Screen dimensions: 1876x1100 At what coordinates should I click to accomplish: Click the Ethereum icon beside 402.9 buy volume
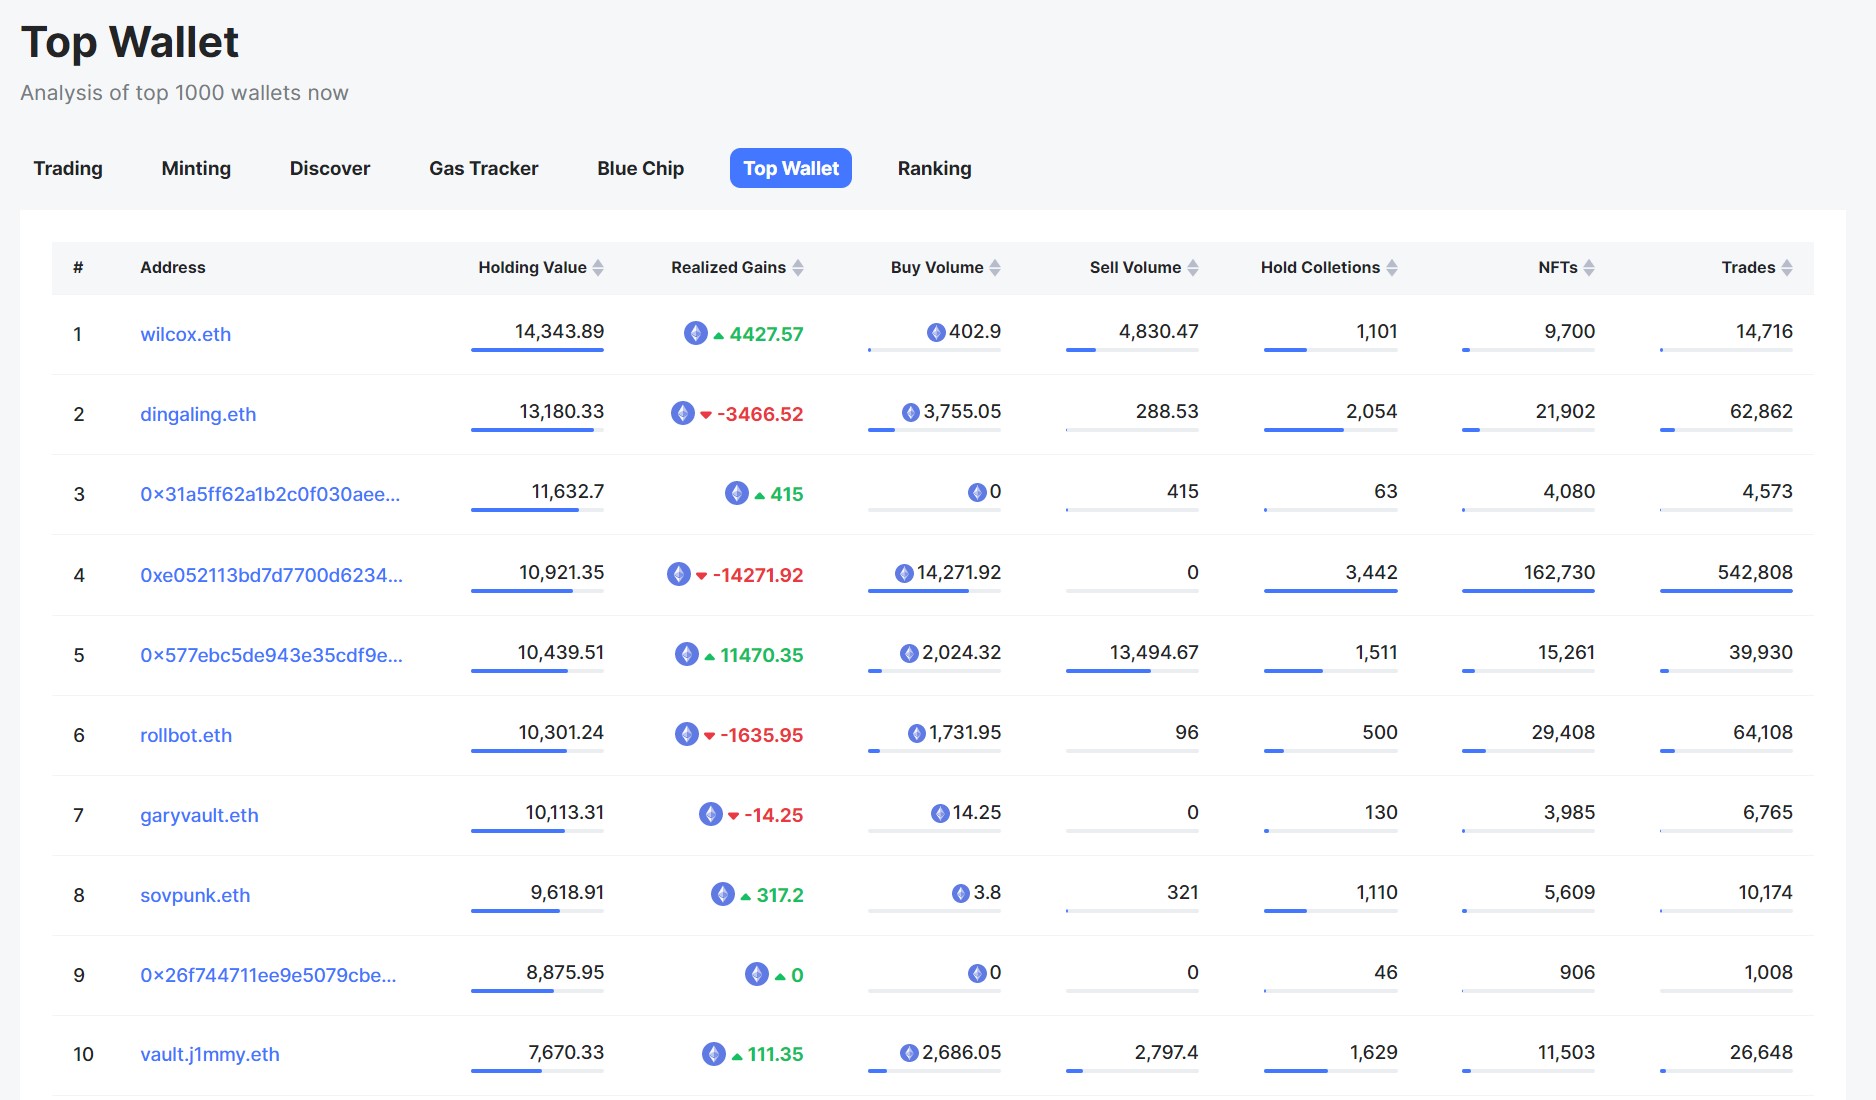(x=936, y=332)
